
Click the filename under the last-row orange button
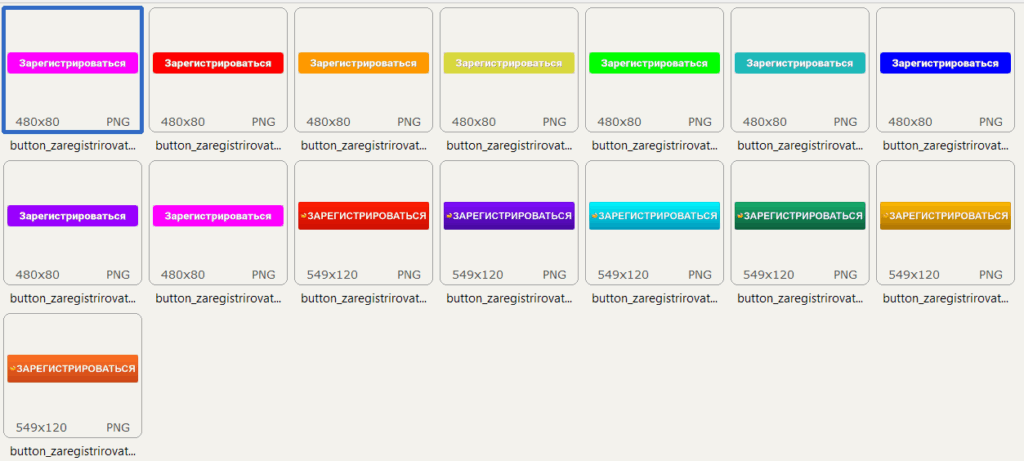pos(73,451)
